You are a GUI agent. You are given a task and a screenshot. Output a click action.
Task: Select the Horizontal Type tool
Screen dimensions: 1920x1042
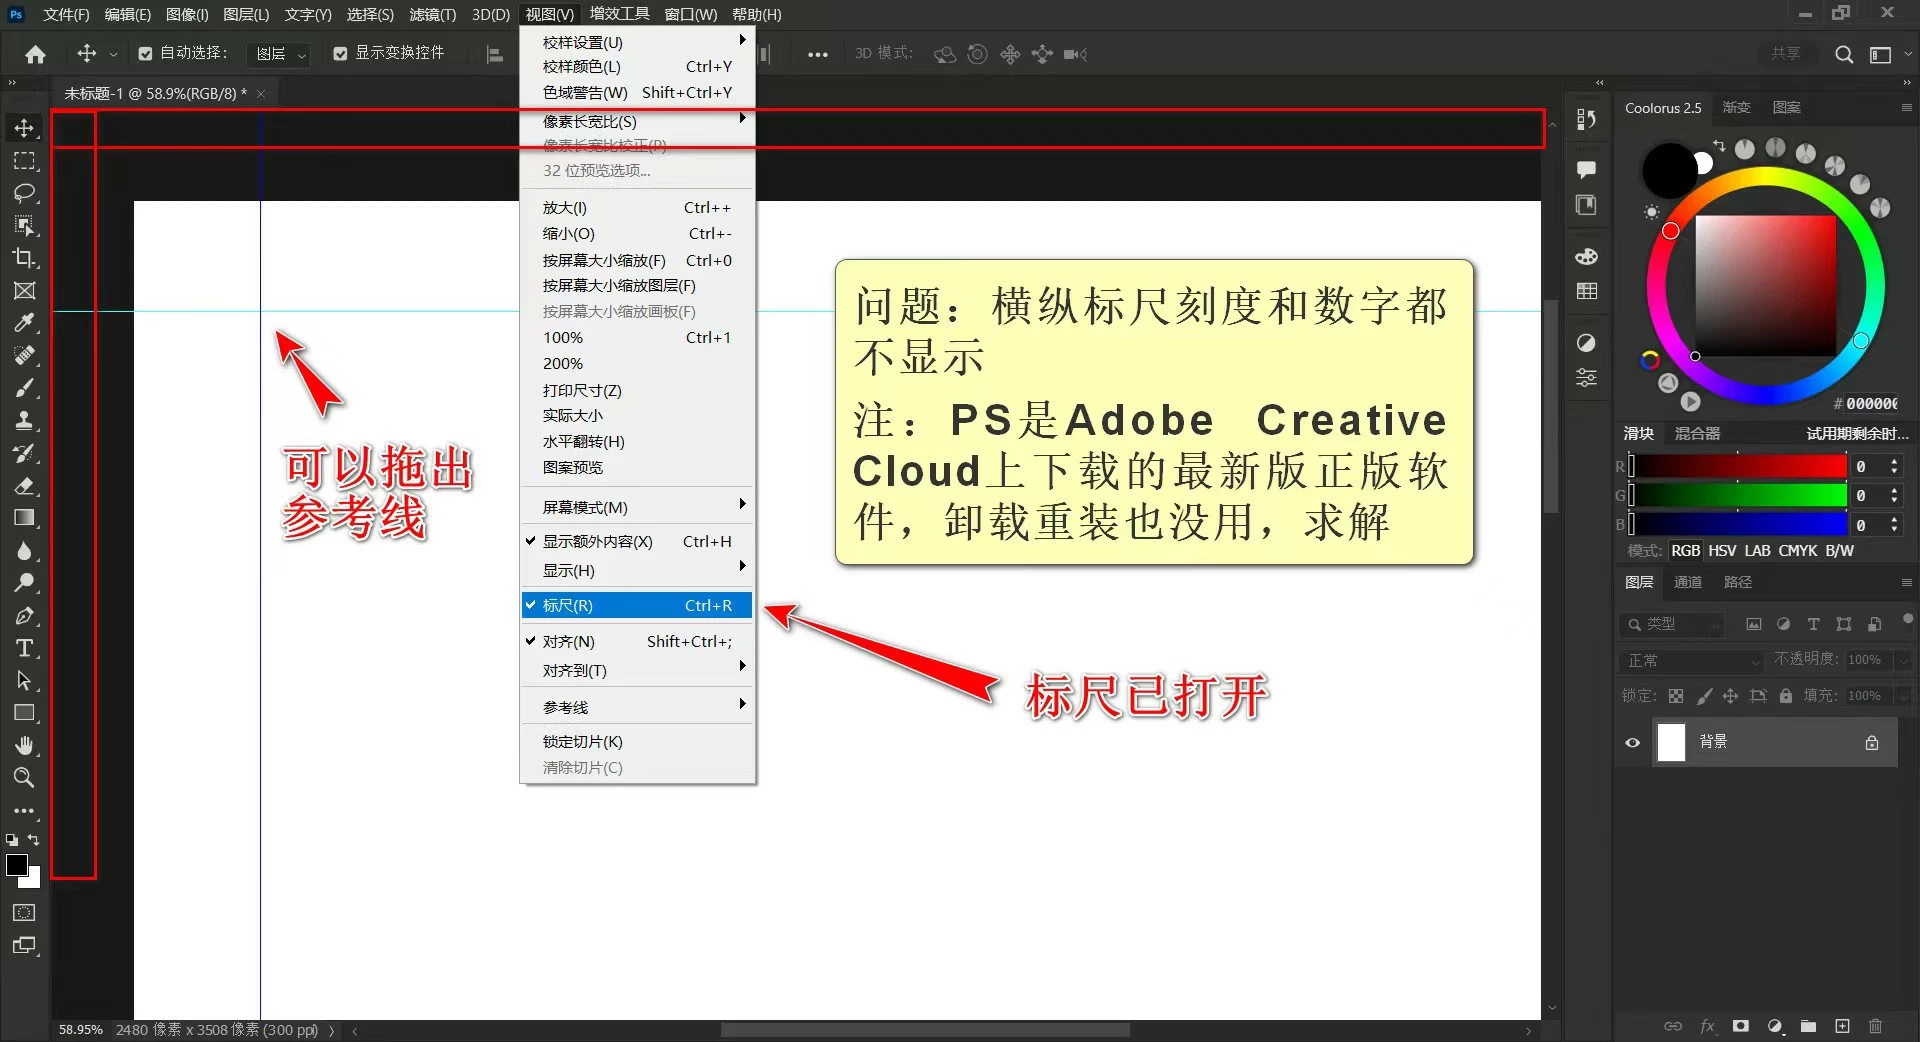point(24,648)
